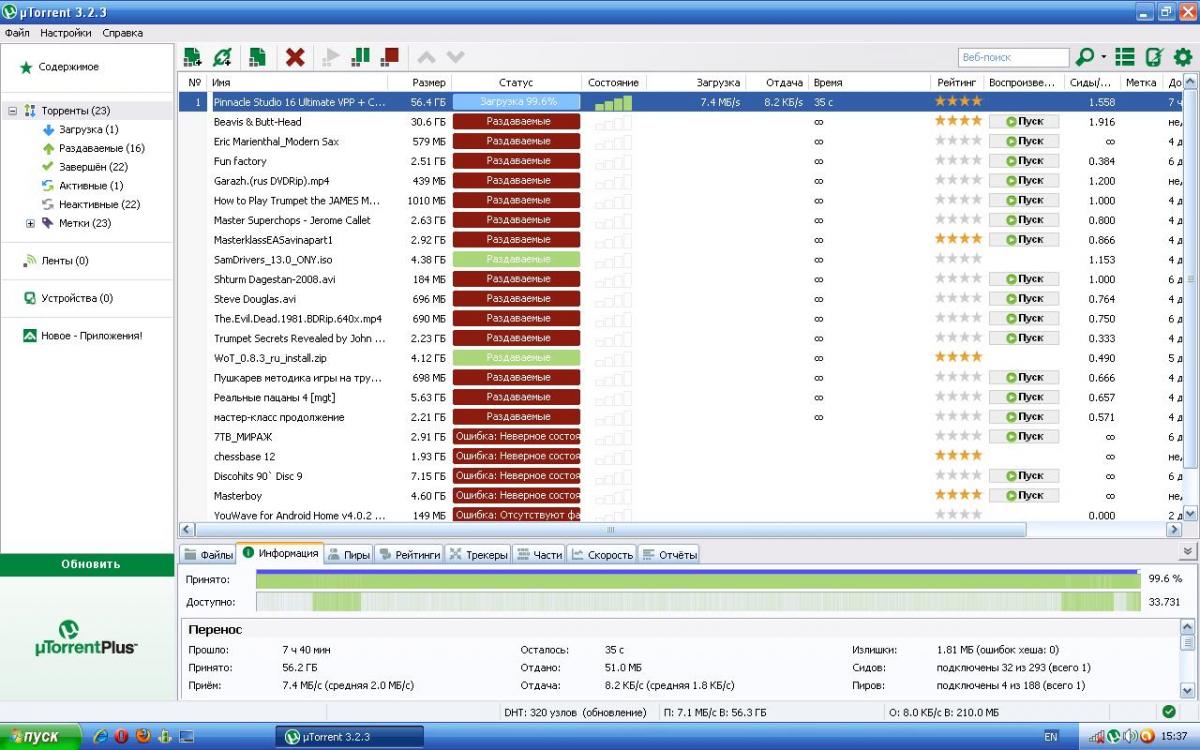Click the remote devices phone icon
1200x750 pixels.
click(x=1154, y=57)
